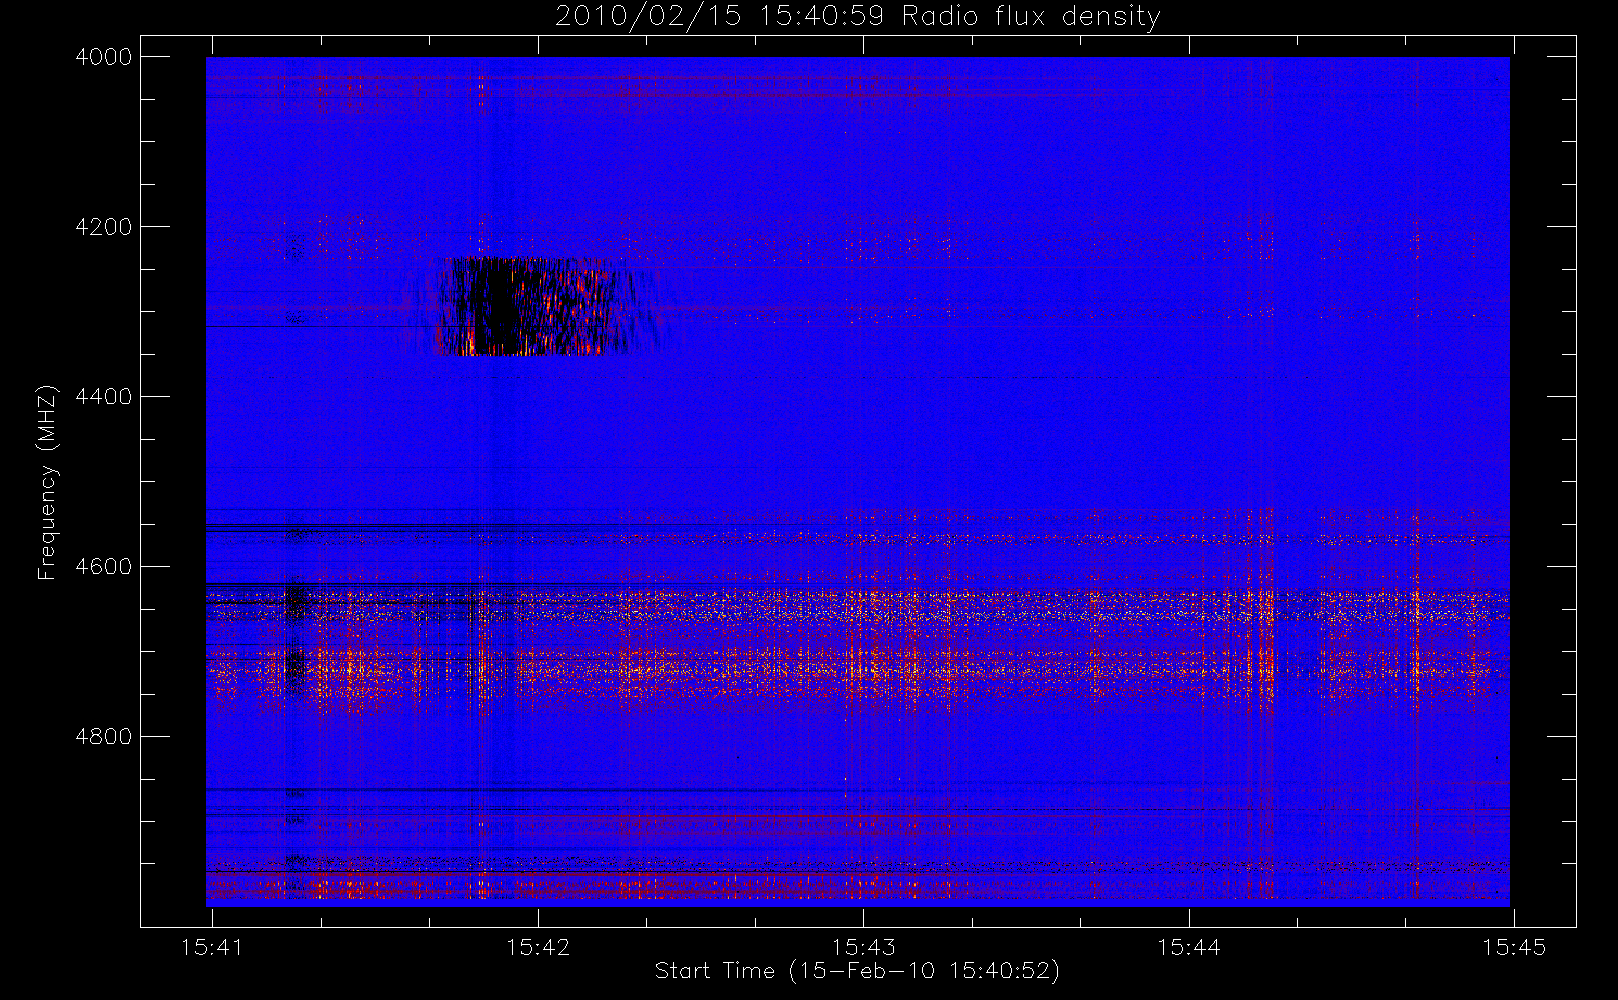Select the 4200 frequency tick label
Image resolution: width=1618 pixels, height=1000 pixels.
104,227
